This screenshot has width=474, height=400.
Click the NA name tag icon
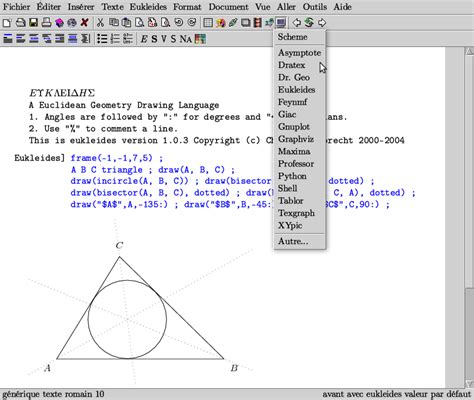(x=186, y=39)
